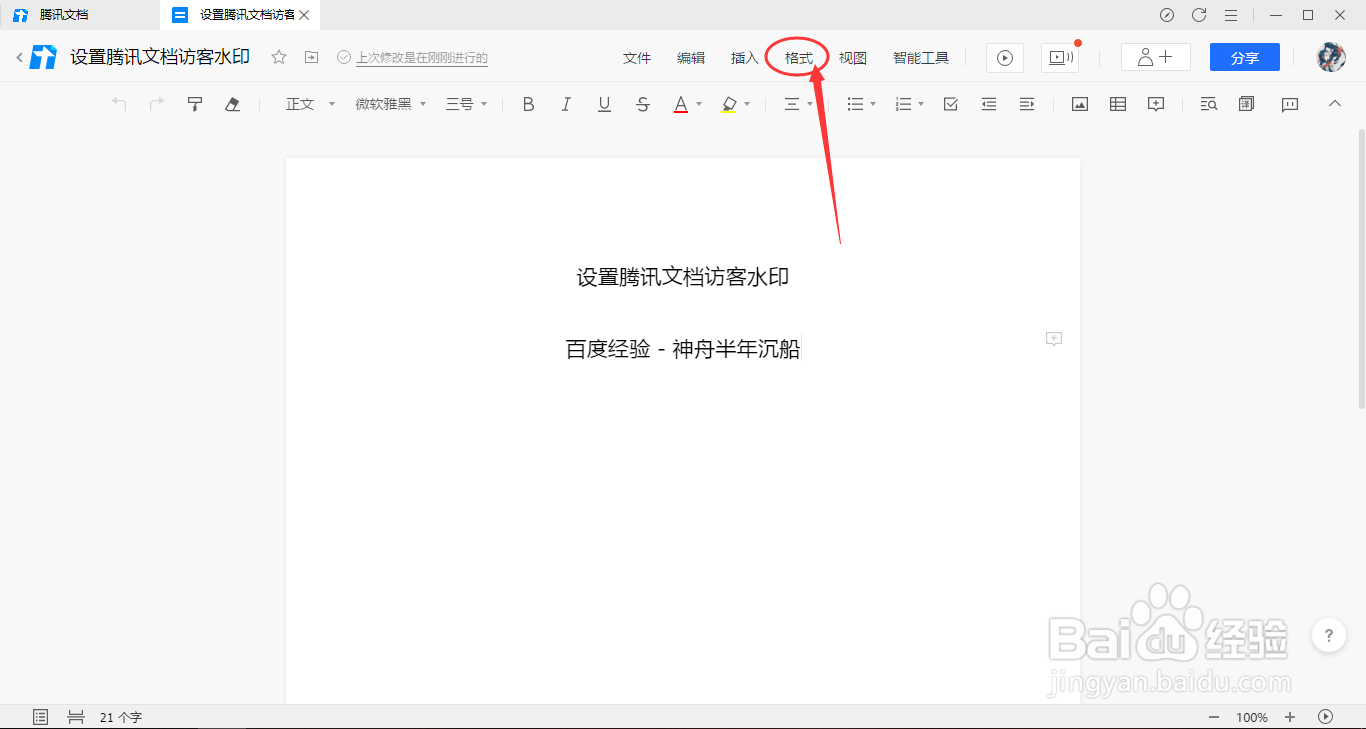The width and height of the screenshot is (1366, 729).
Task: Apply the yellow highlight color
Action: point(729,104)
